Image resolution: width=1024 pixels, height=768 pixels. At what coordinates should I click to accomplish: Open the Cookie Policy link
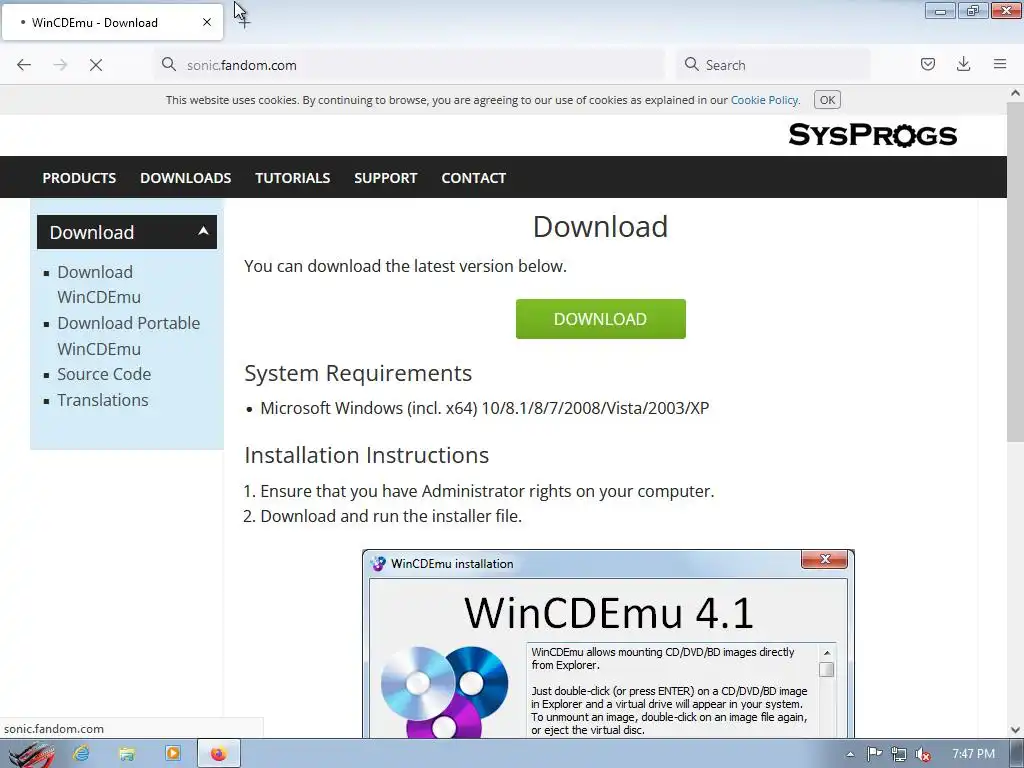765,100
